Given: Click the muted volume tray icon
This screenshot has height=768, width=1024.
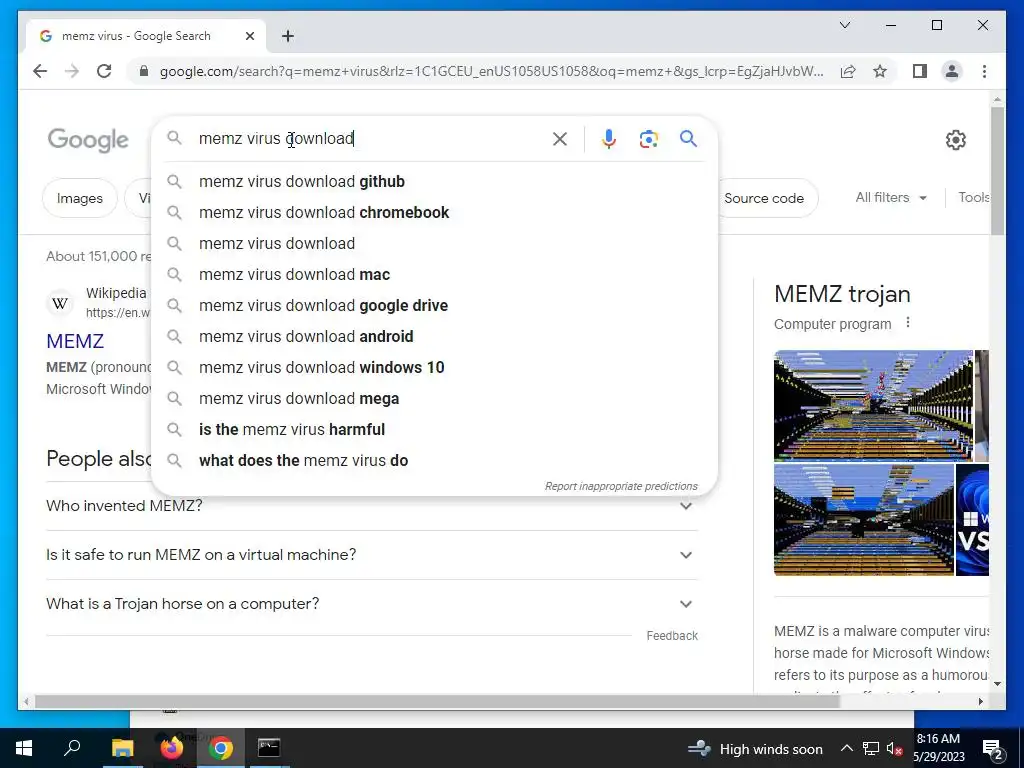Looking at the screenshot, I should 895,749.
